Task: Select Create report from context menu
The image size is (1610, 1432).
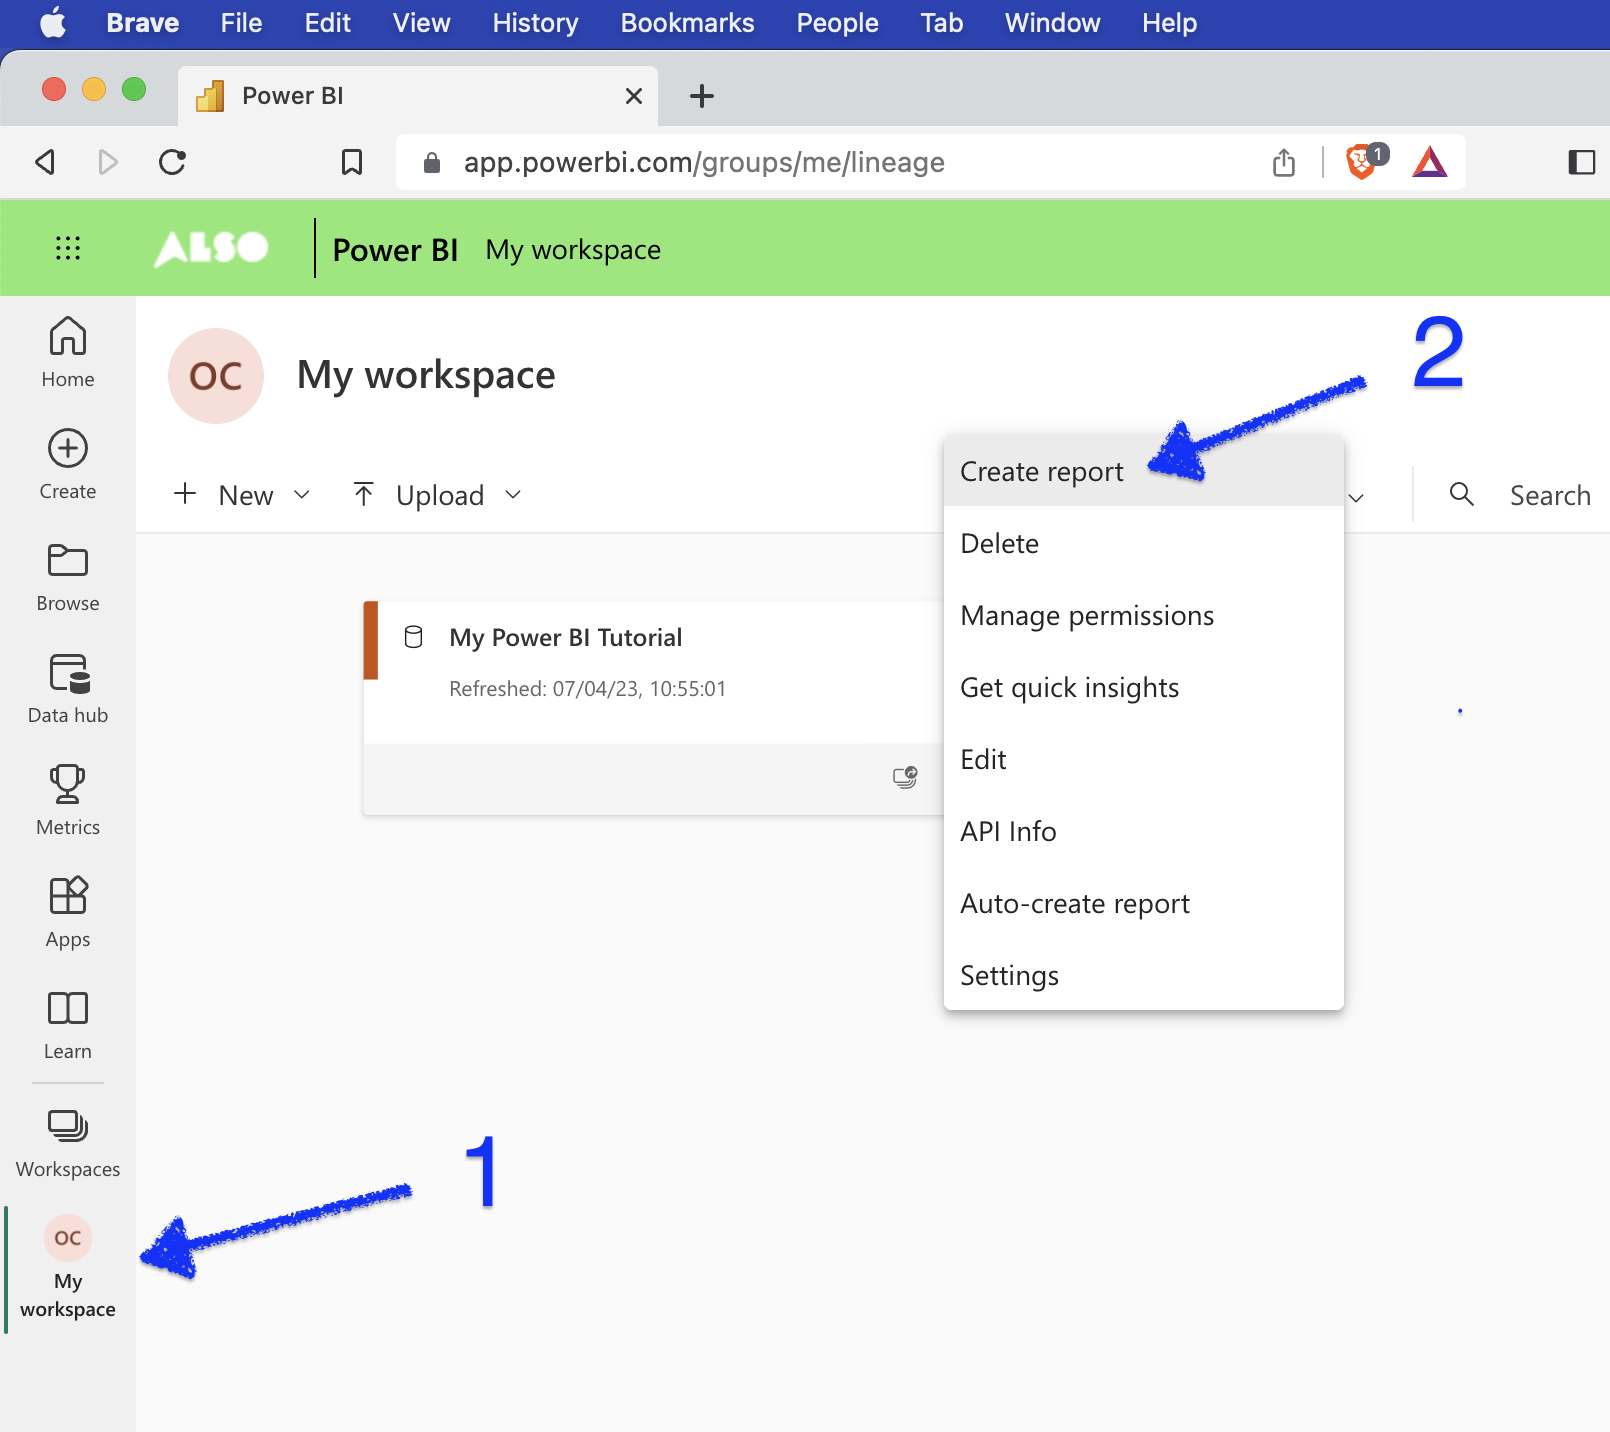Action: (1041, 471)
